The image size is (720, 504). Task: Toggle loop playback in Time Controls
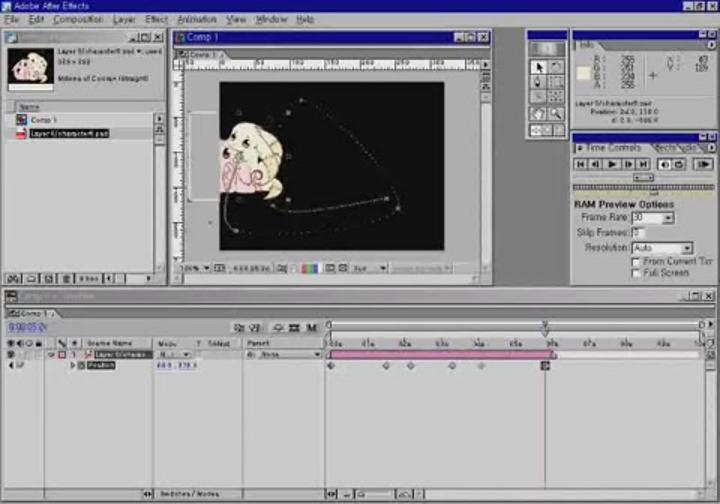[679, 164]
